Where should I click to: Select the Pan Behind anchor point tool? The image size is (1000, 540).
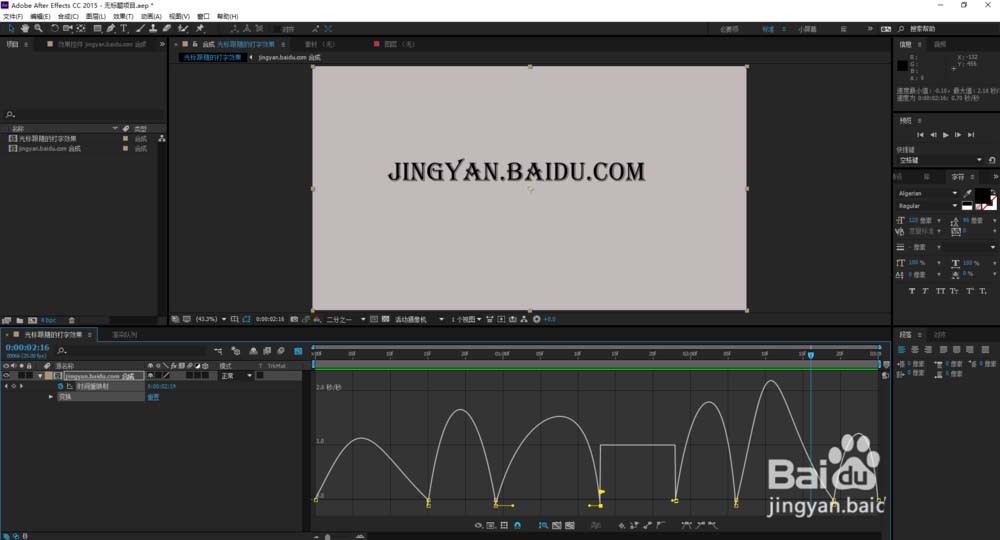point(81,29)
